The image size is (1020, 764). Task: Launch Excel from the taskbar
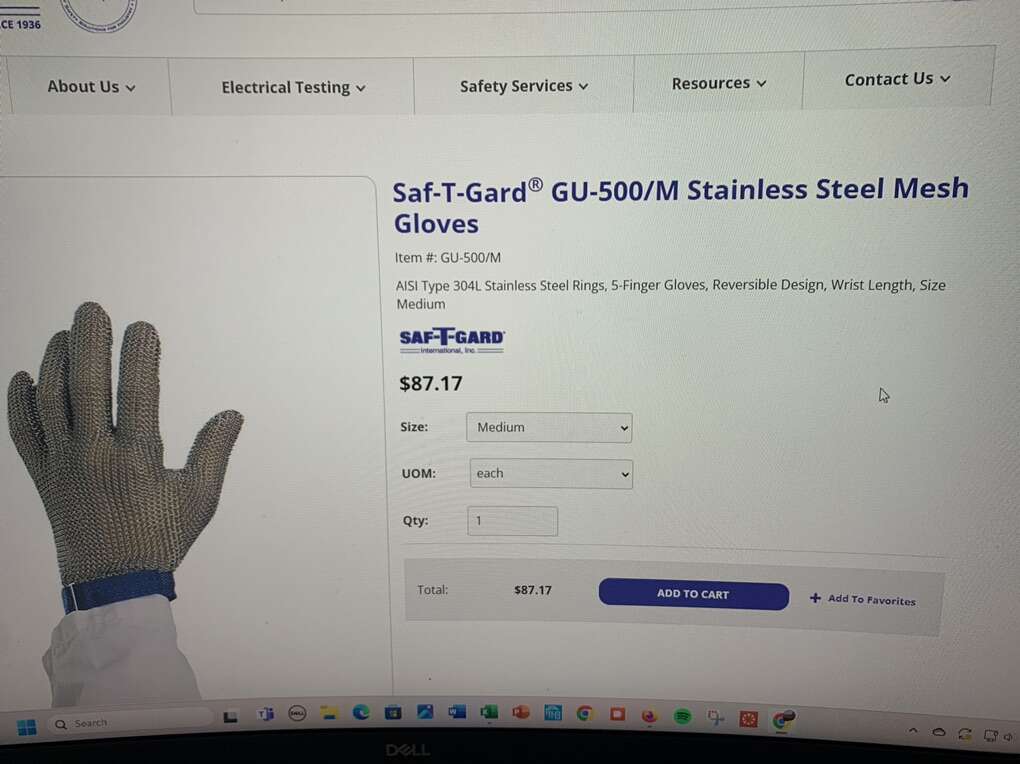[x=489, y=712]
